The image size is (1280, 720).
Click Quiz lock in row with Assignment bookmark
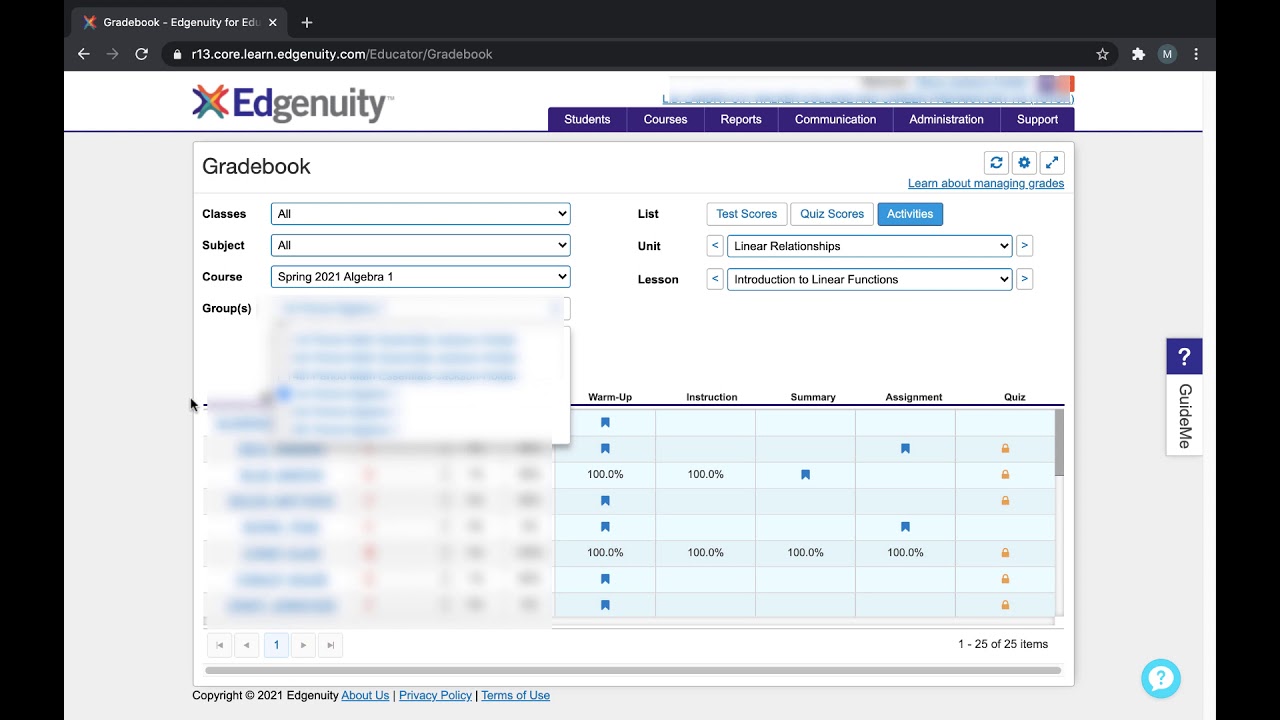pyautogui.click(x=1005, y=449)
